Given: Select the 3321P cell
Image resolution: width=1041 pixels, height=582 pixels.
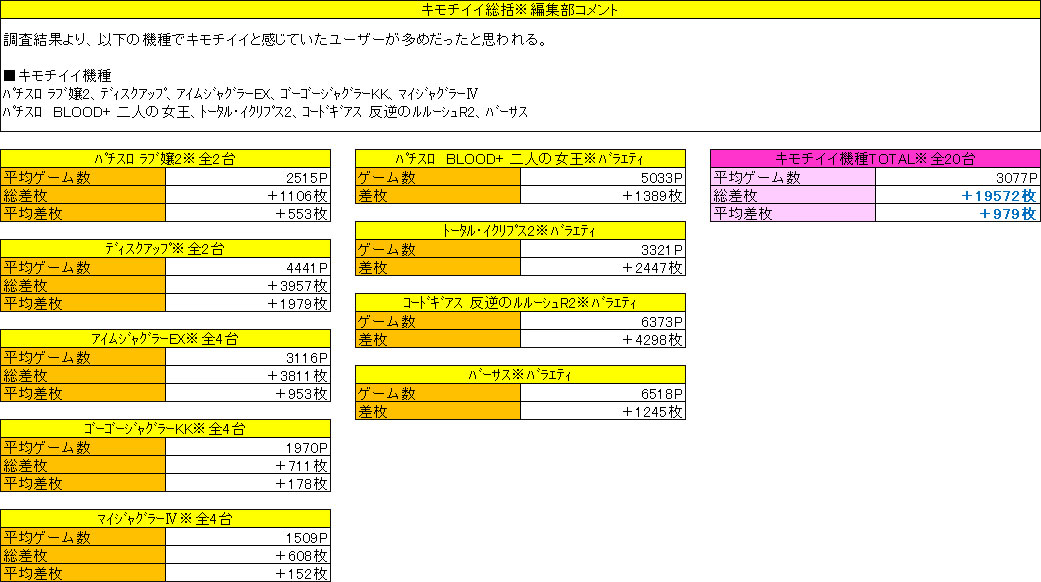Looking at the screenshot, I should [603, 250].
